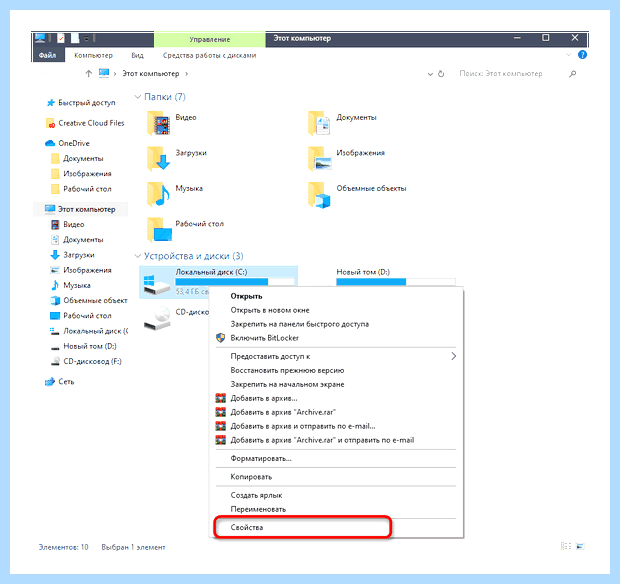
Task: Click the Creative Cloud Files folder icon
Action: click(x=51, y=123)
